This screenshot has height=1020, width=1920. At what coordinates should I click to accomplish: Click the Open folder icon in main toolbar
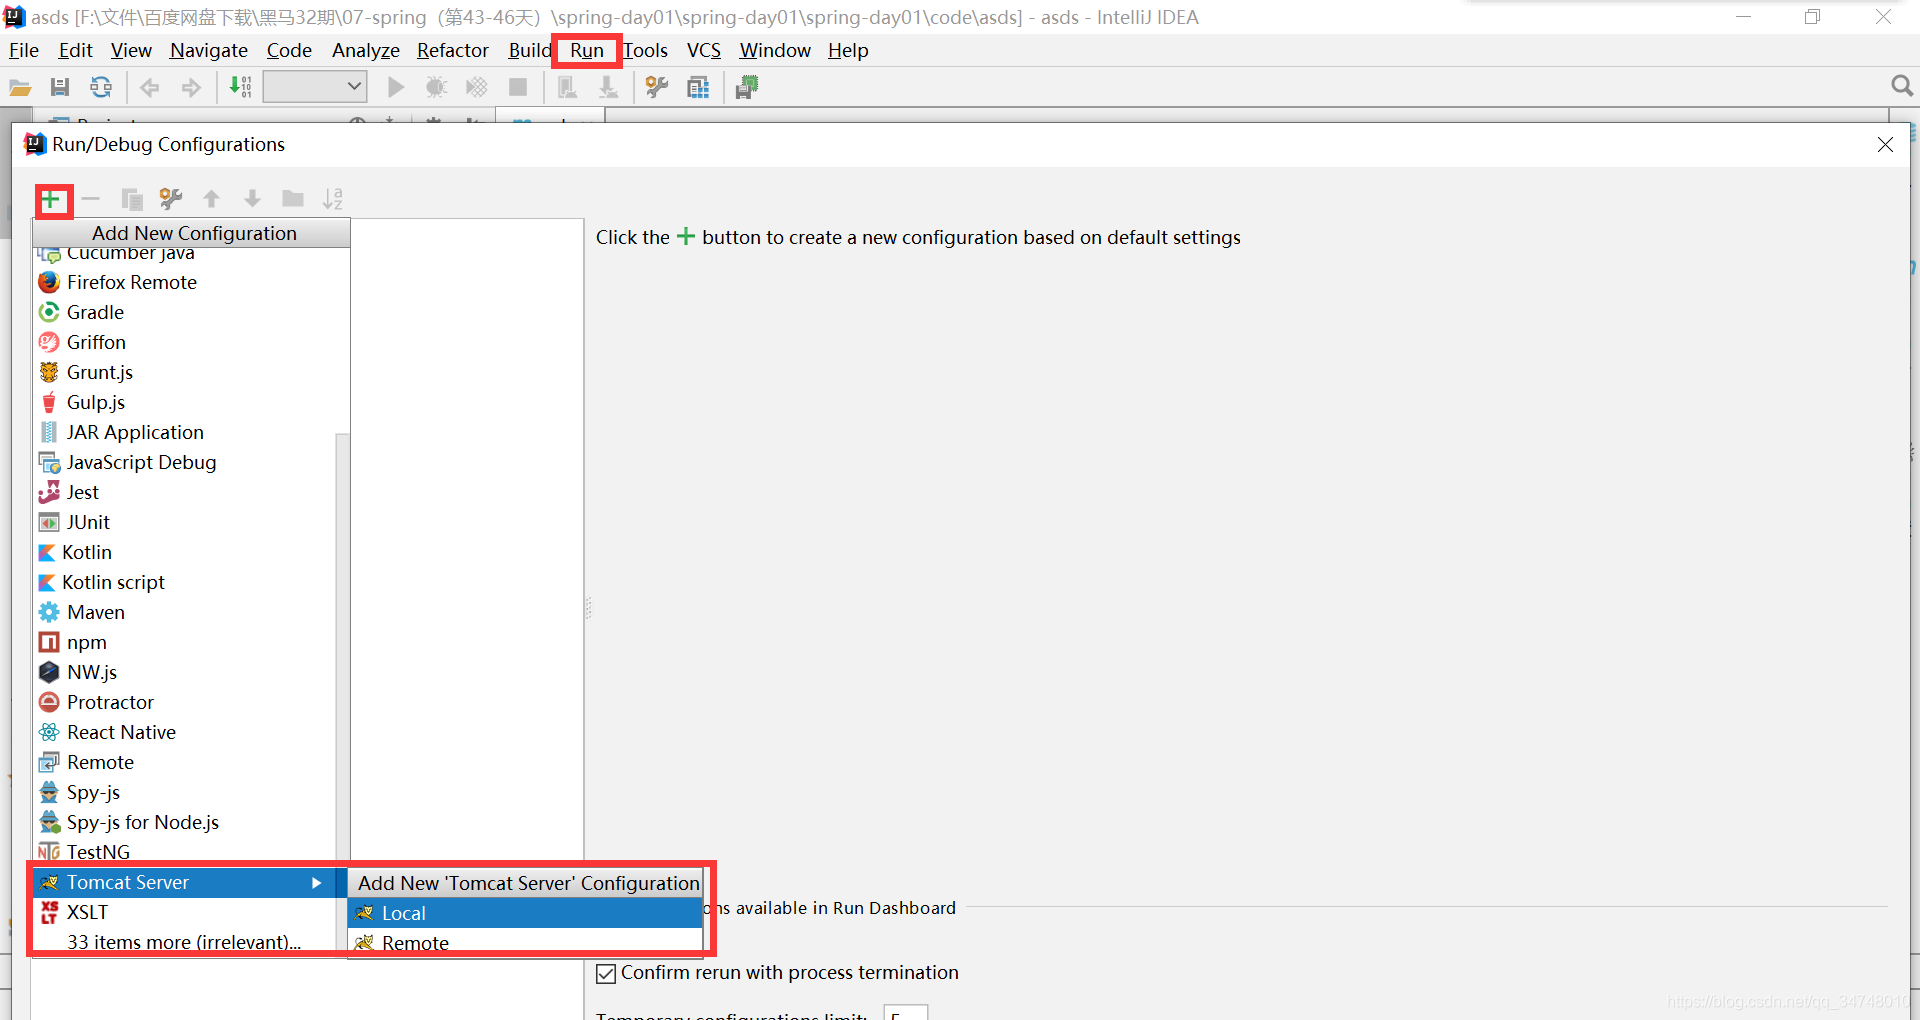[20, 88]
